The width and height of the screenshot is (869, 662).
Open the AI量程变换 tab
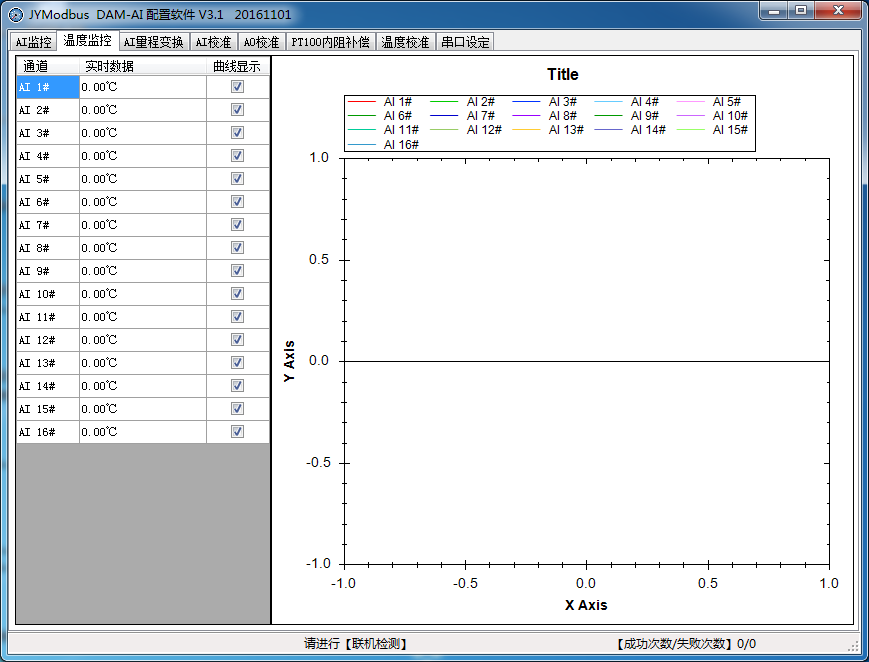point(153,42)
